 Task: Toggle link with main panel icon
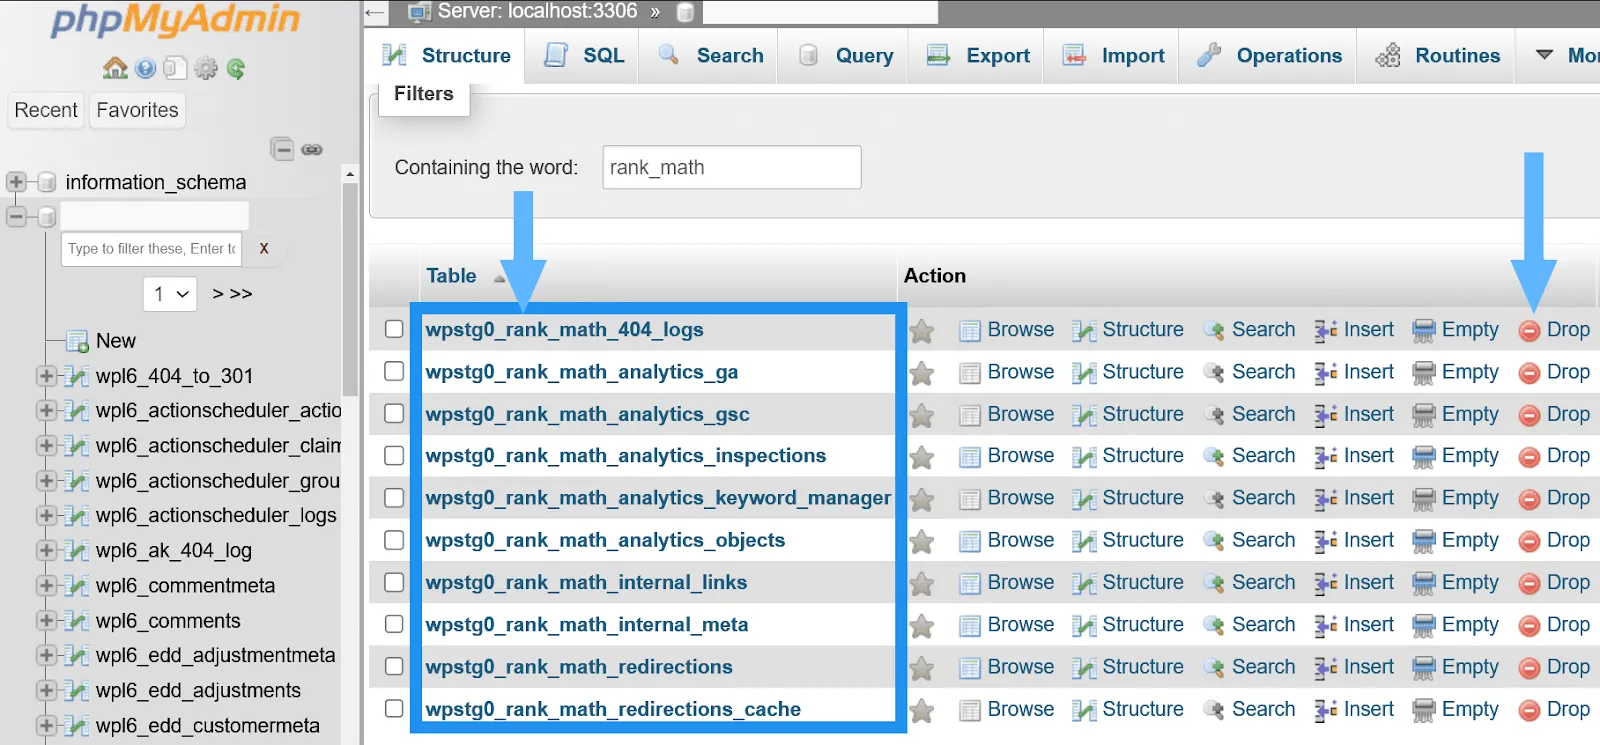(x=312, y=149)
